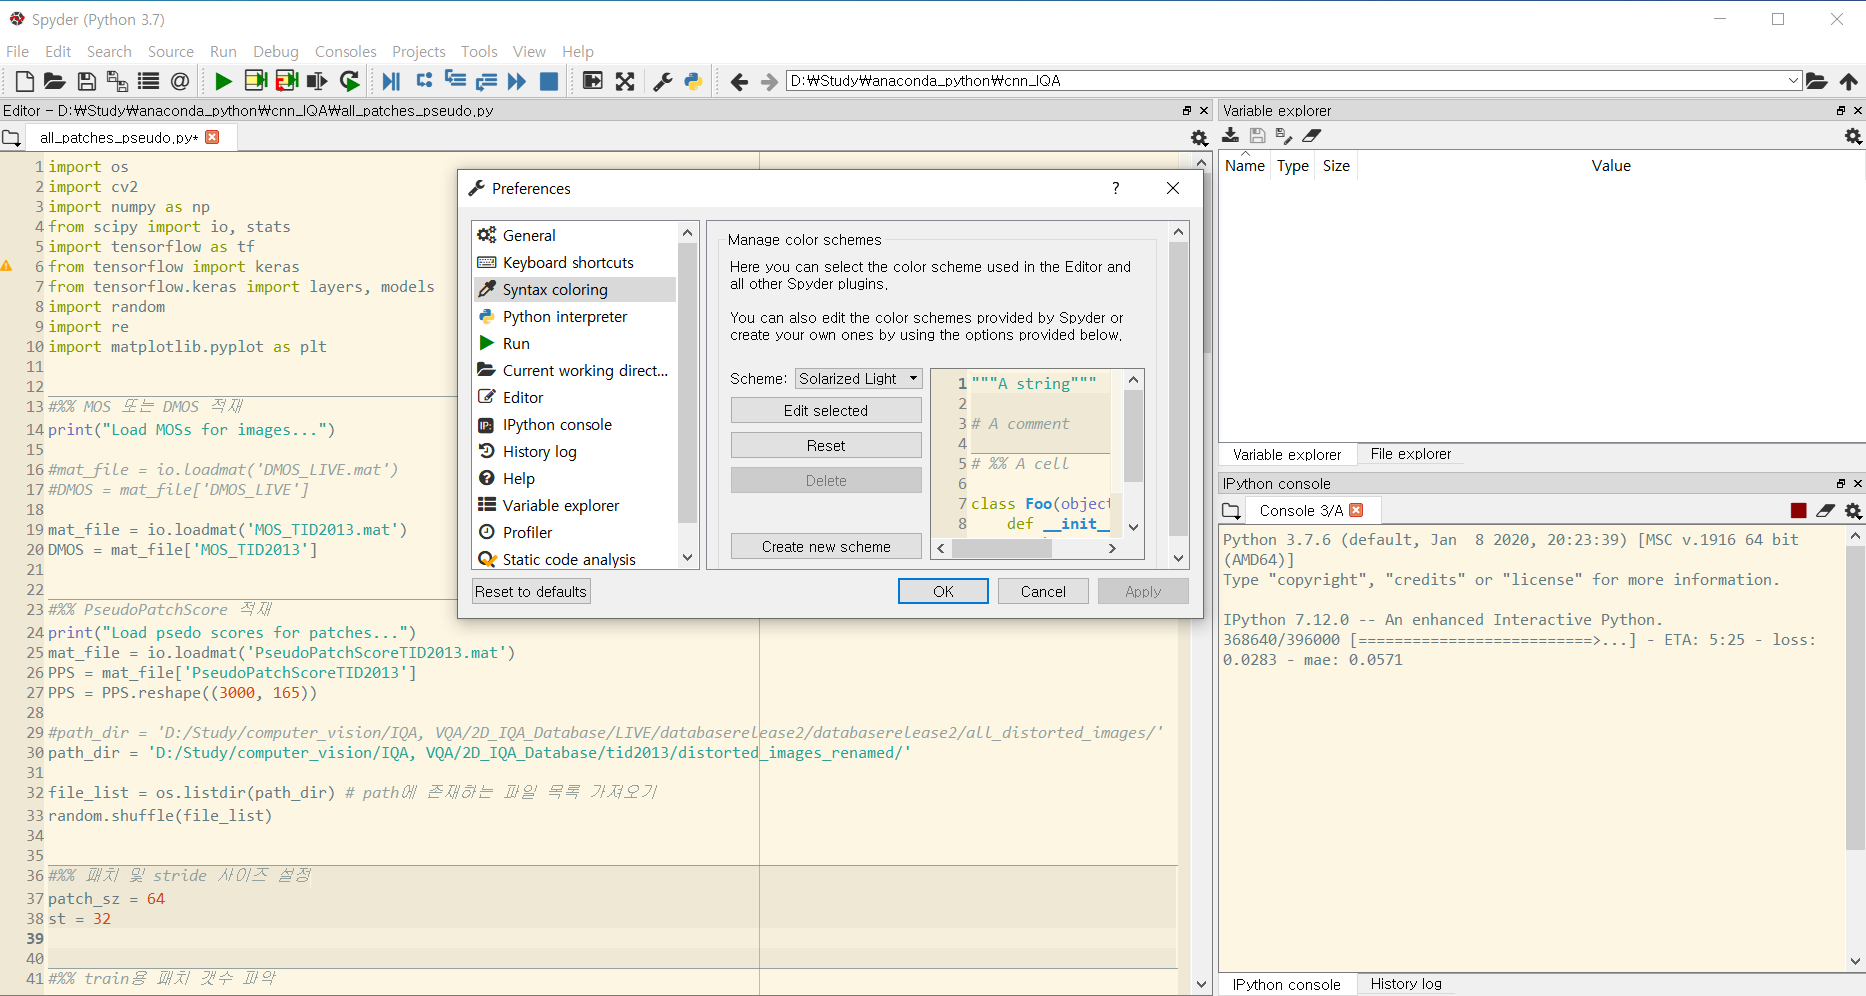The height and width of the screenshot is (996, 1866).
Task: Save the current file
Action: [86, 81]
